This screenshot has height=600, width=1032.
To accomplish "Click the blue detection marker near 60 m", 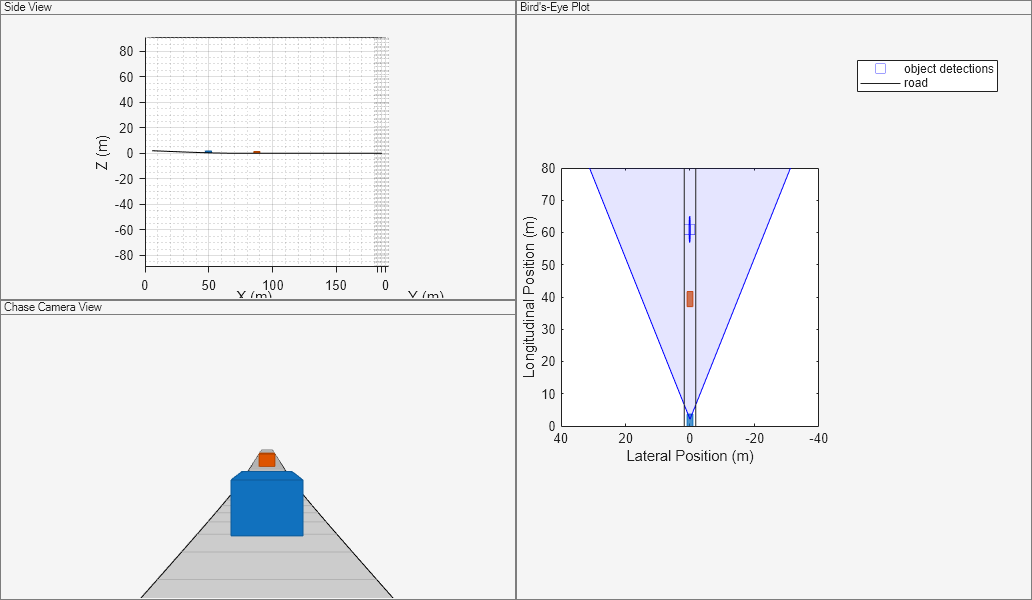I will [689, 230].
